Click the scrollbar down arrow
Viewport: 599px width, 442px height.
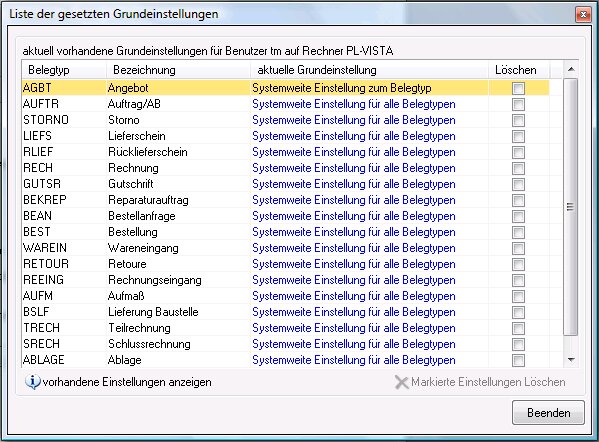click(571, 359)
